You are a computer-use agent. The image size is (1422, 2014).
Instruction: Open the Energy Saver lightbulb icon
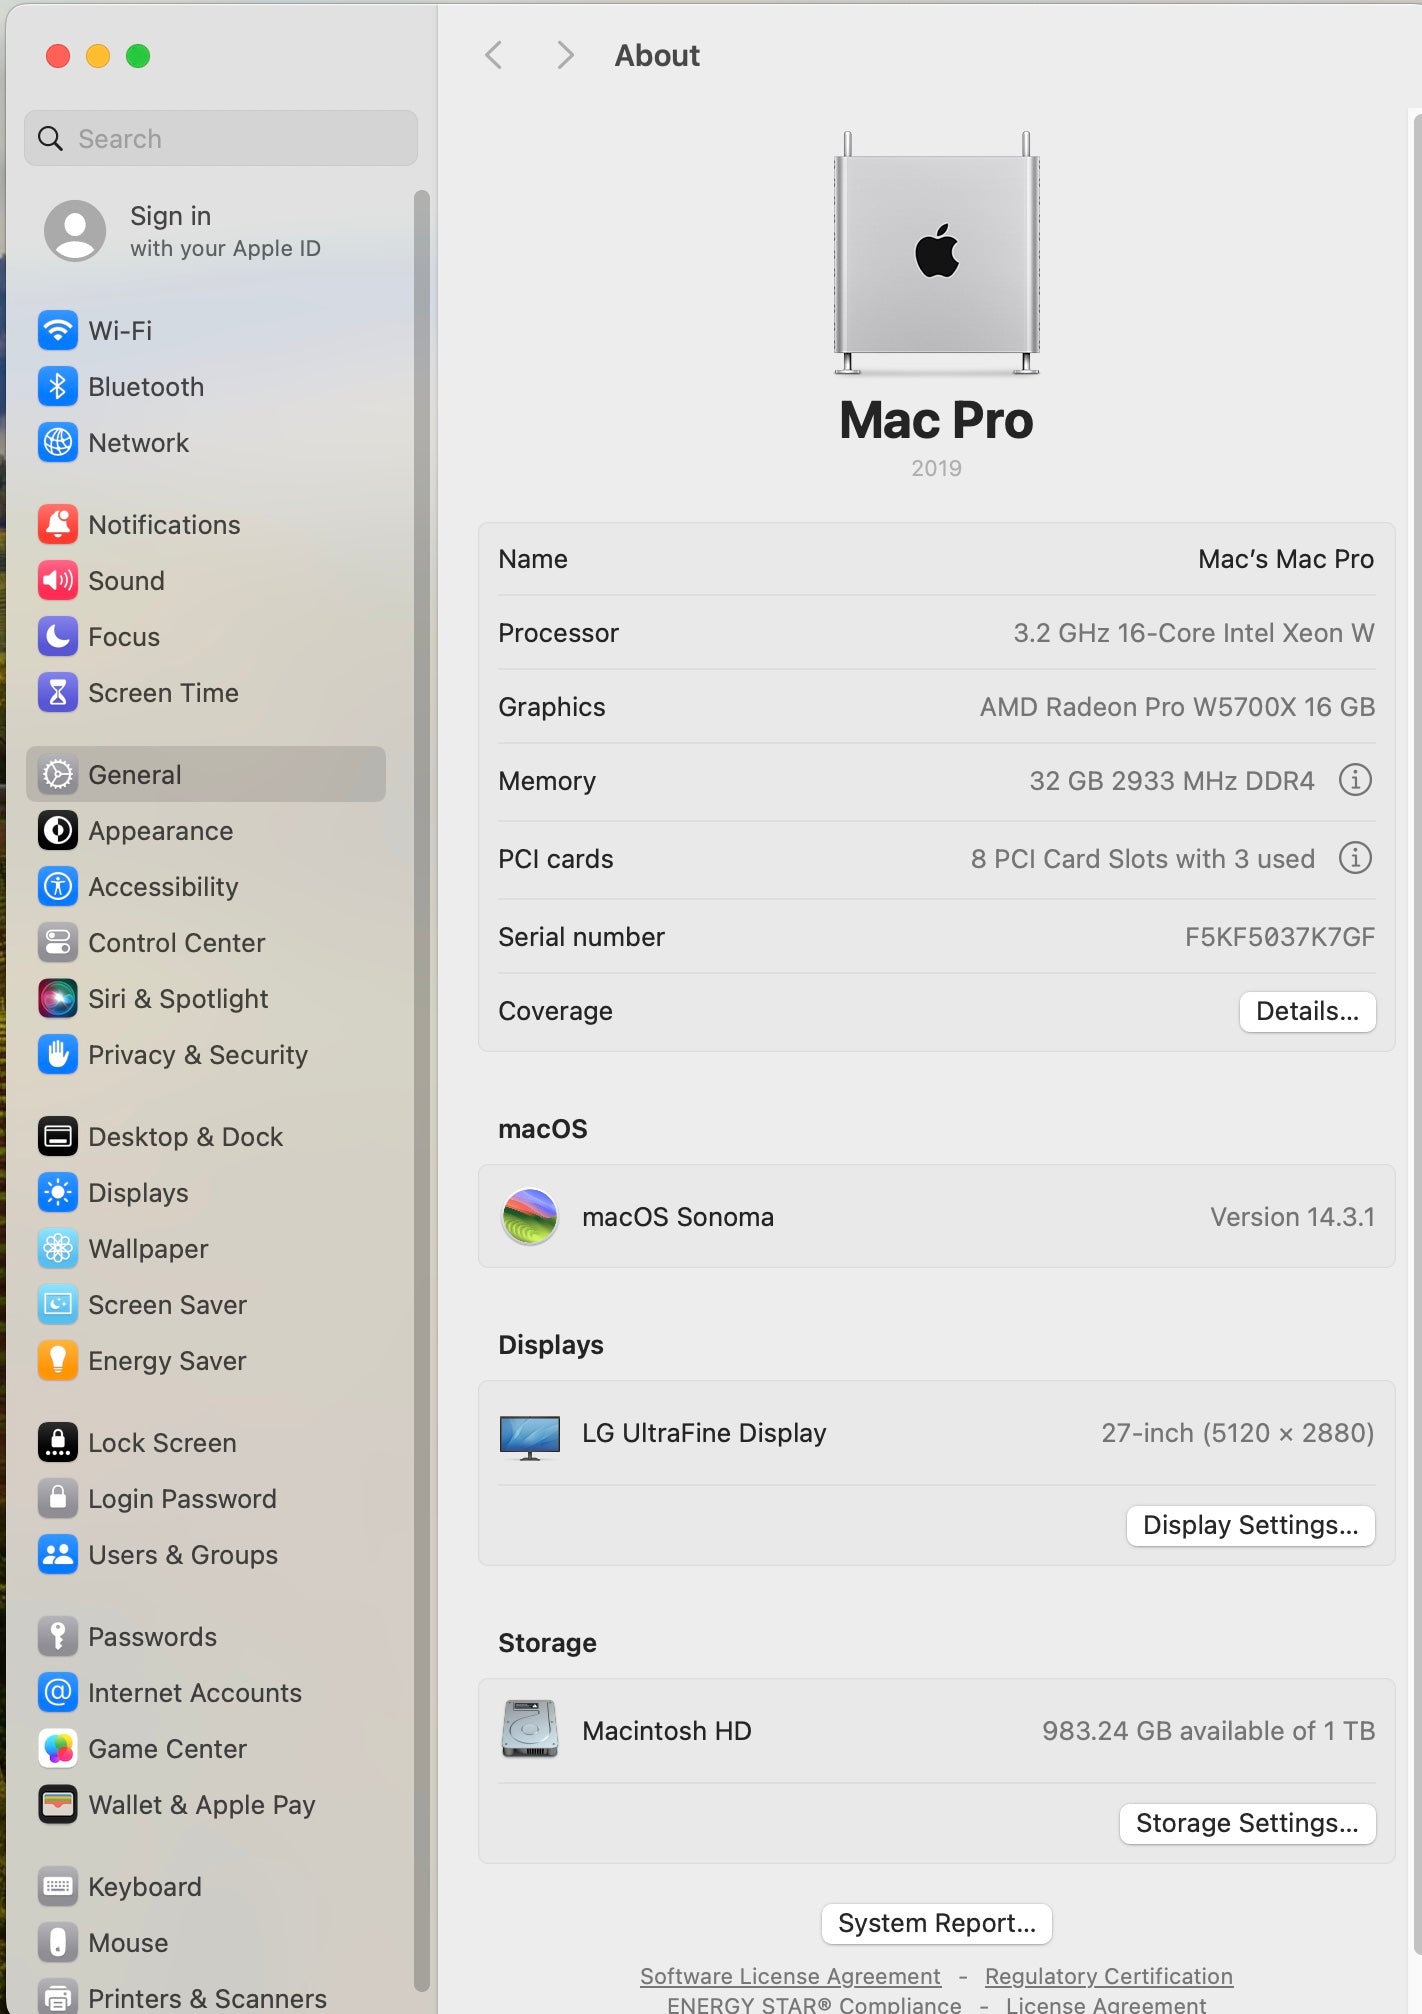[x=58, y=1360]
